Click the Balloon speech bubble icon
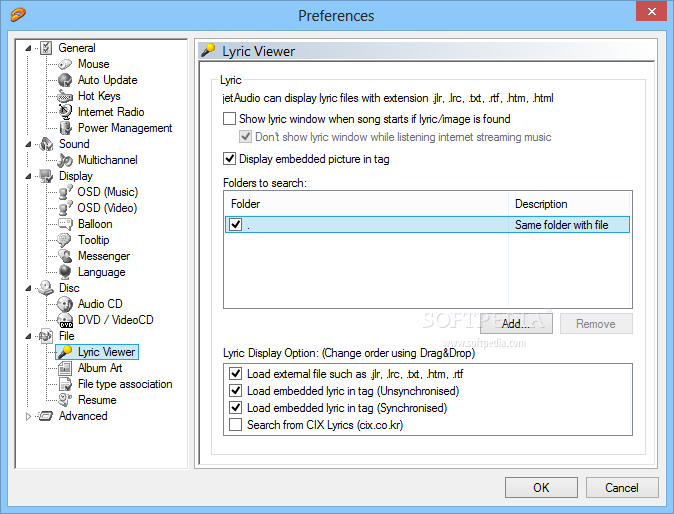 click(x=65, y=224)
